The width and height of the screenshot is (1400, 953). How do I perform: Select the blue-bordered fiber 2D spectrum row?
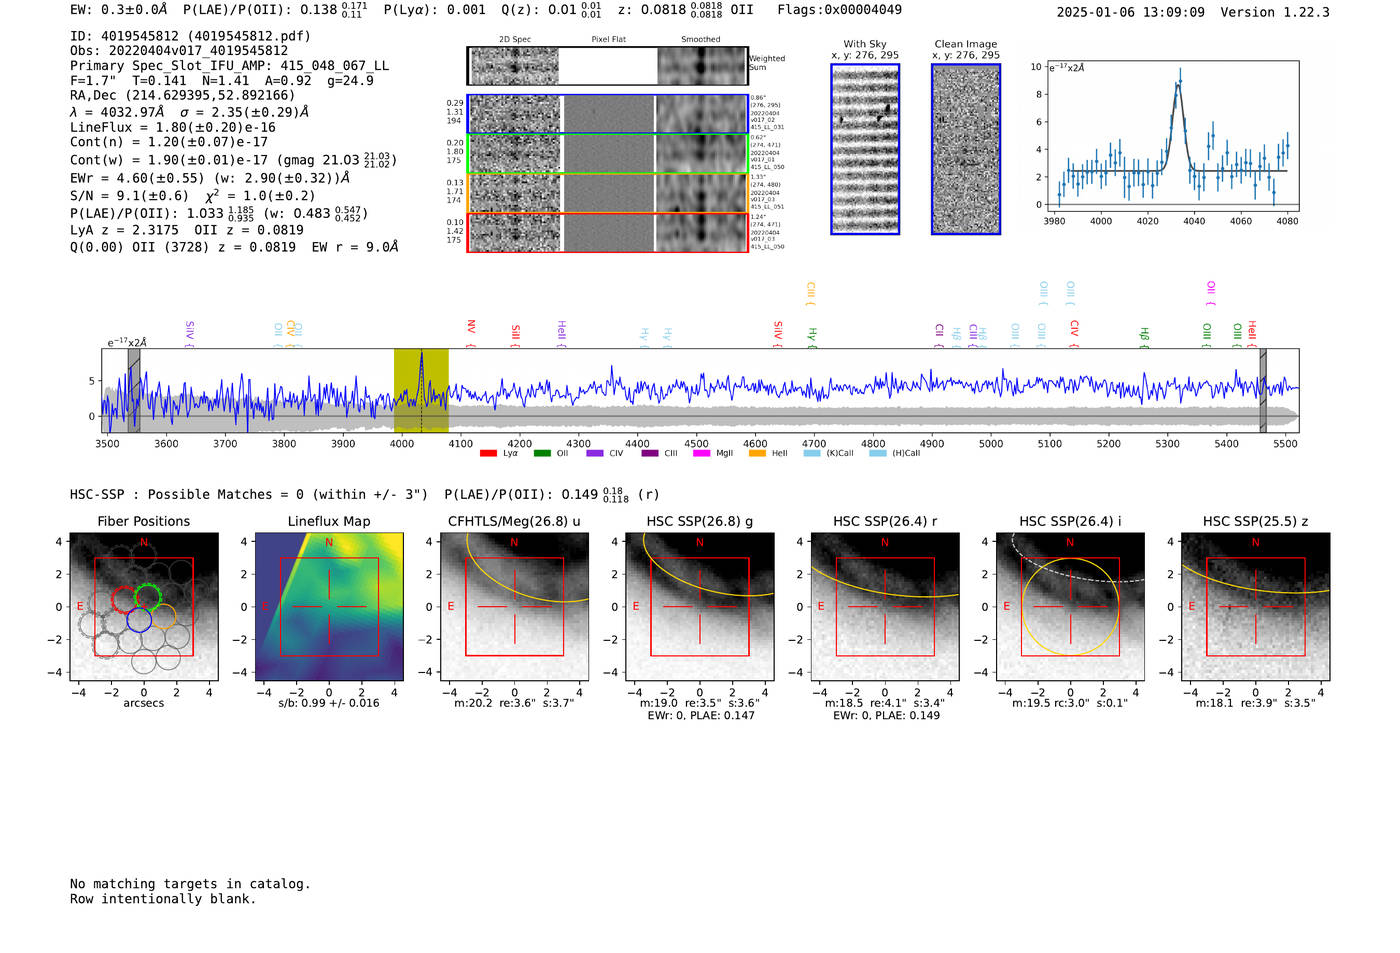608,114
